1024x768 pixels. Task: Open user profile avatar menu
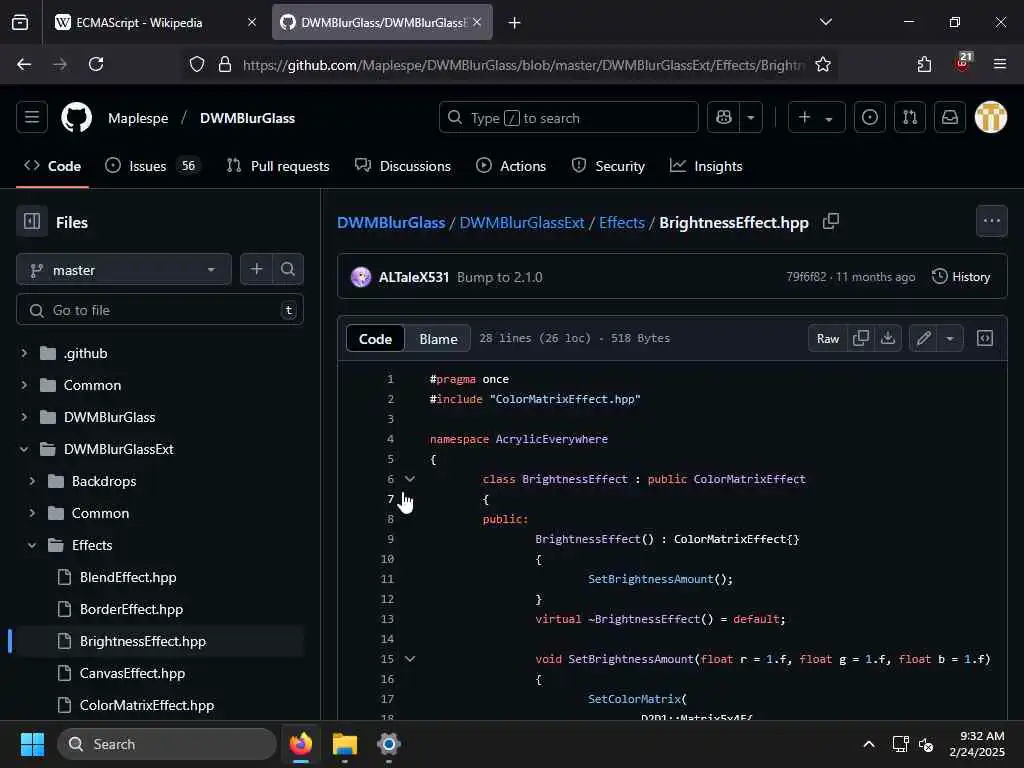[991, 118]
